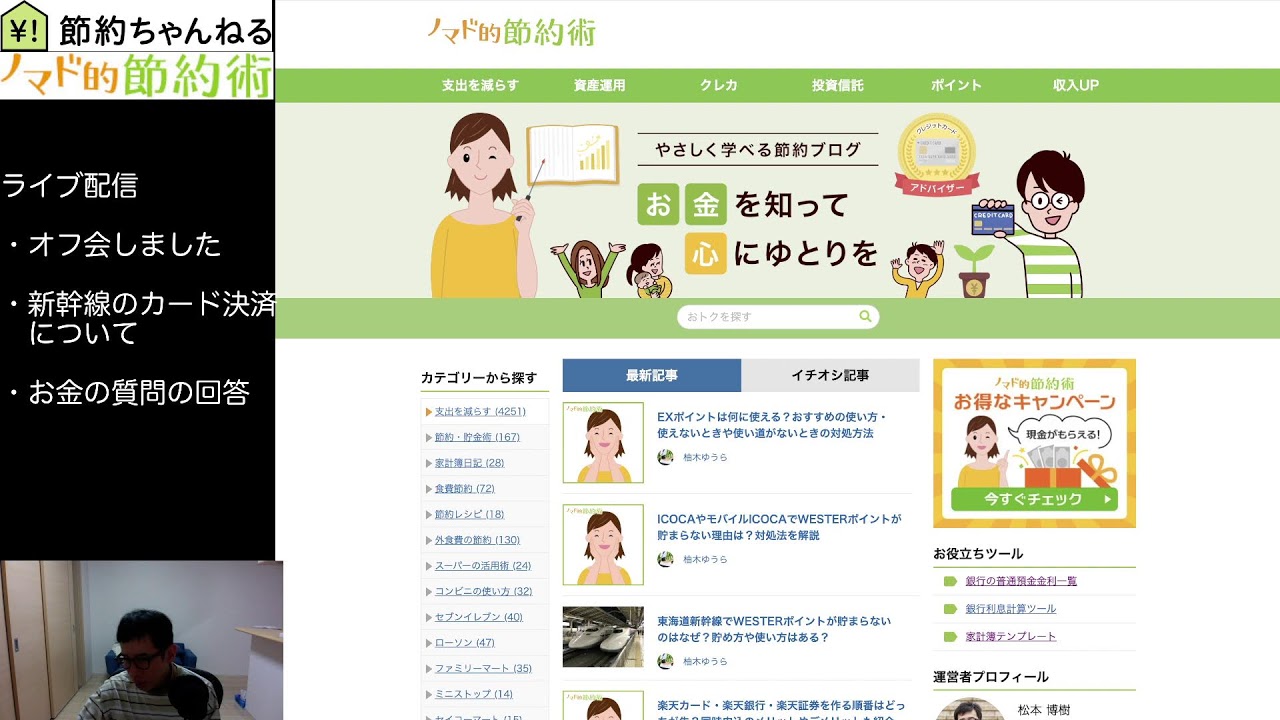This screenshot has width=1280, height=720.
Task: Switch to the イチオシ記事 tab
Action: (x=830, y=375)
